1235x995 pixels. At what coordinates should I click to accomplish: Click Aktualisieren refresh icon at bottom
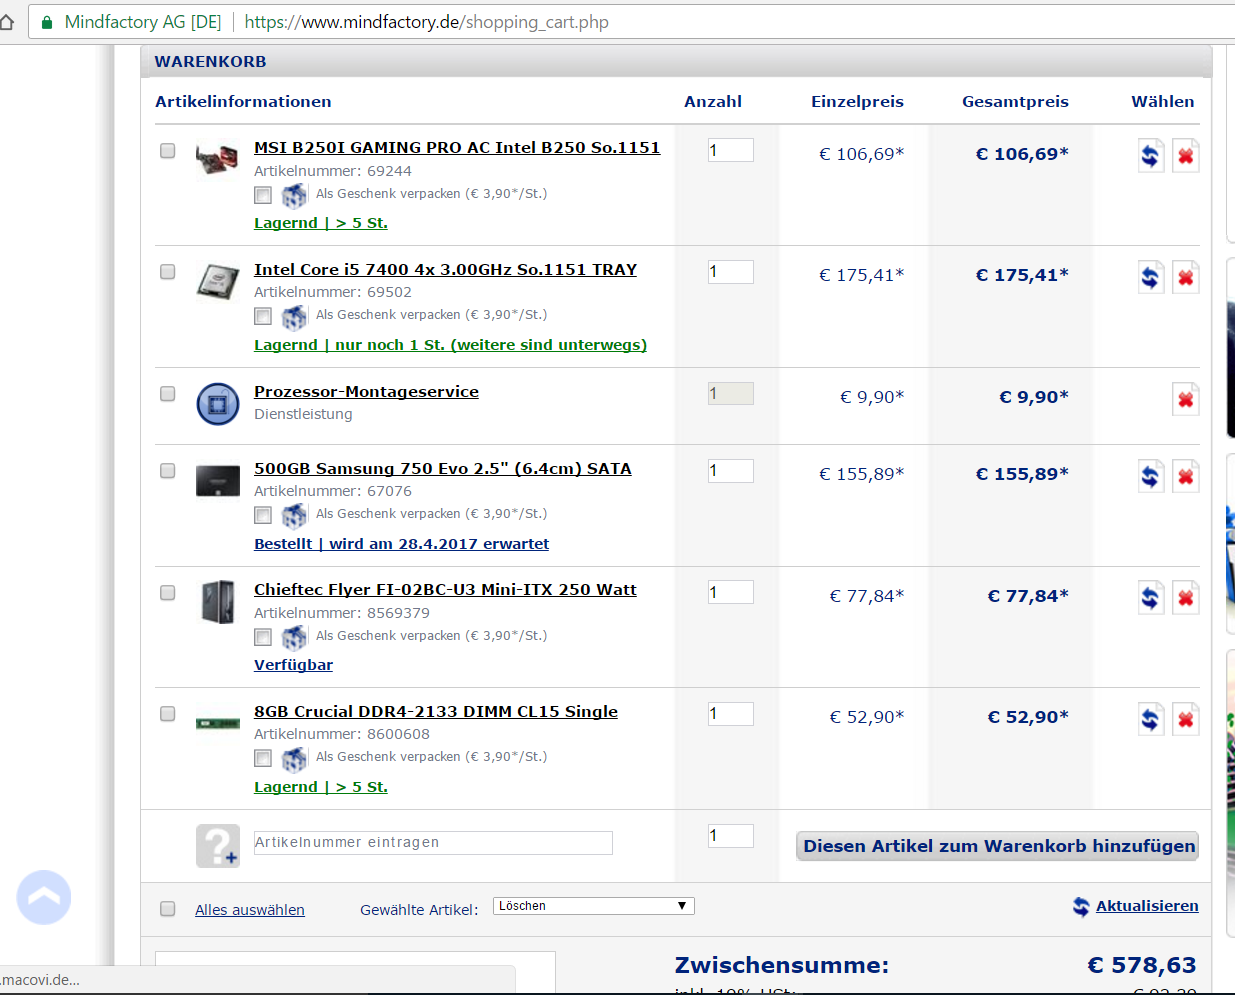click(1081, 906)
